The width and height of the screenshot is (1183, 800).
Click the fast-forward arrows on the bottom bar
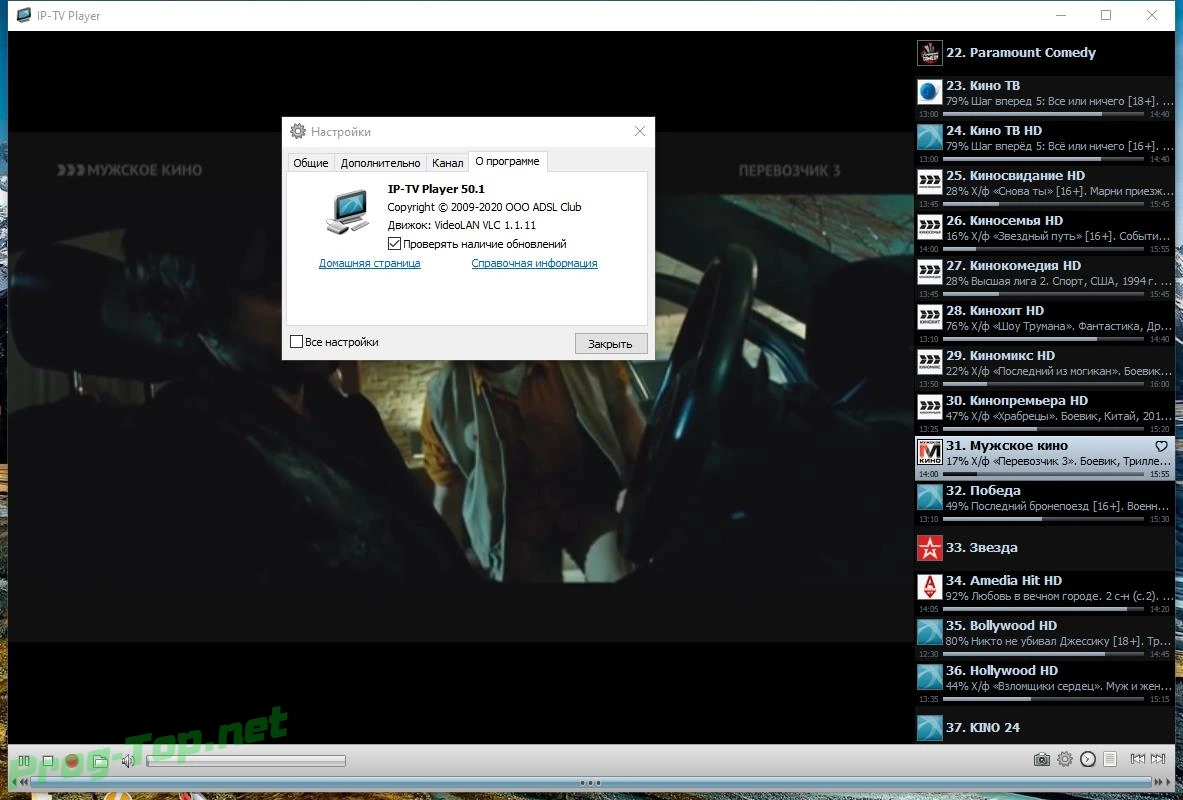pos(1158,782)
